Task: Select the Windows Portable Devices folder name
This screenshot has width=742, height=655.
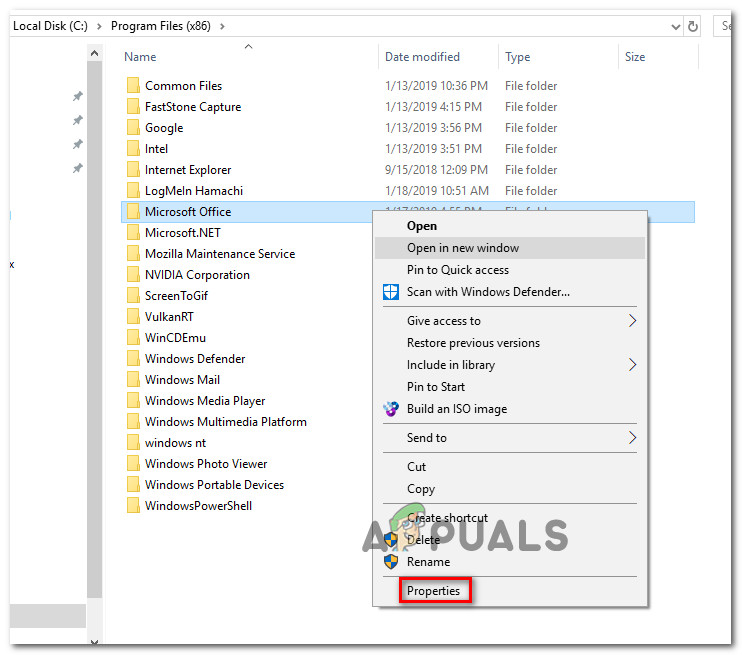Action: (x=214, y=485)
